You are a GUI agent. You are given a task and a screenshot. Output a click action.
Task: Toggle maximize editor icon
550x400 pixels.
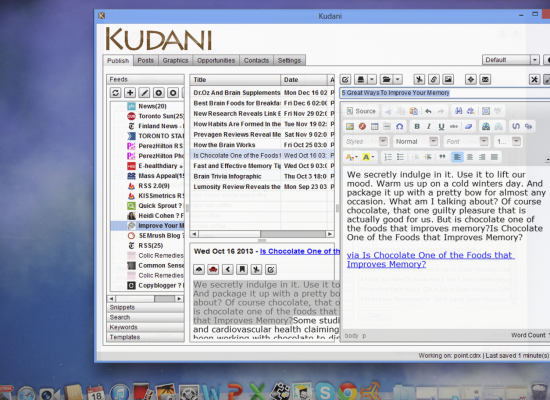click(486, 111)
